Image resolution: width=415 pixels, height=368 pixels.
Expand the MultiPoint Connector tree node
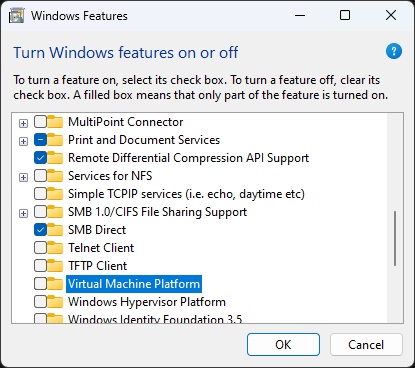(23, 123)
